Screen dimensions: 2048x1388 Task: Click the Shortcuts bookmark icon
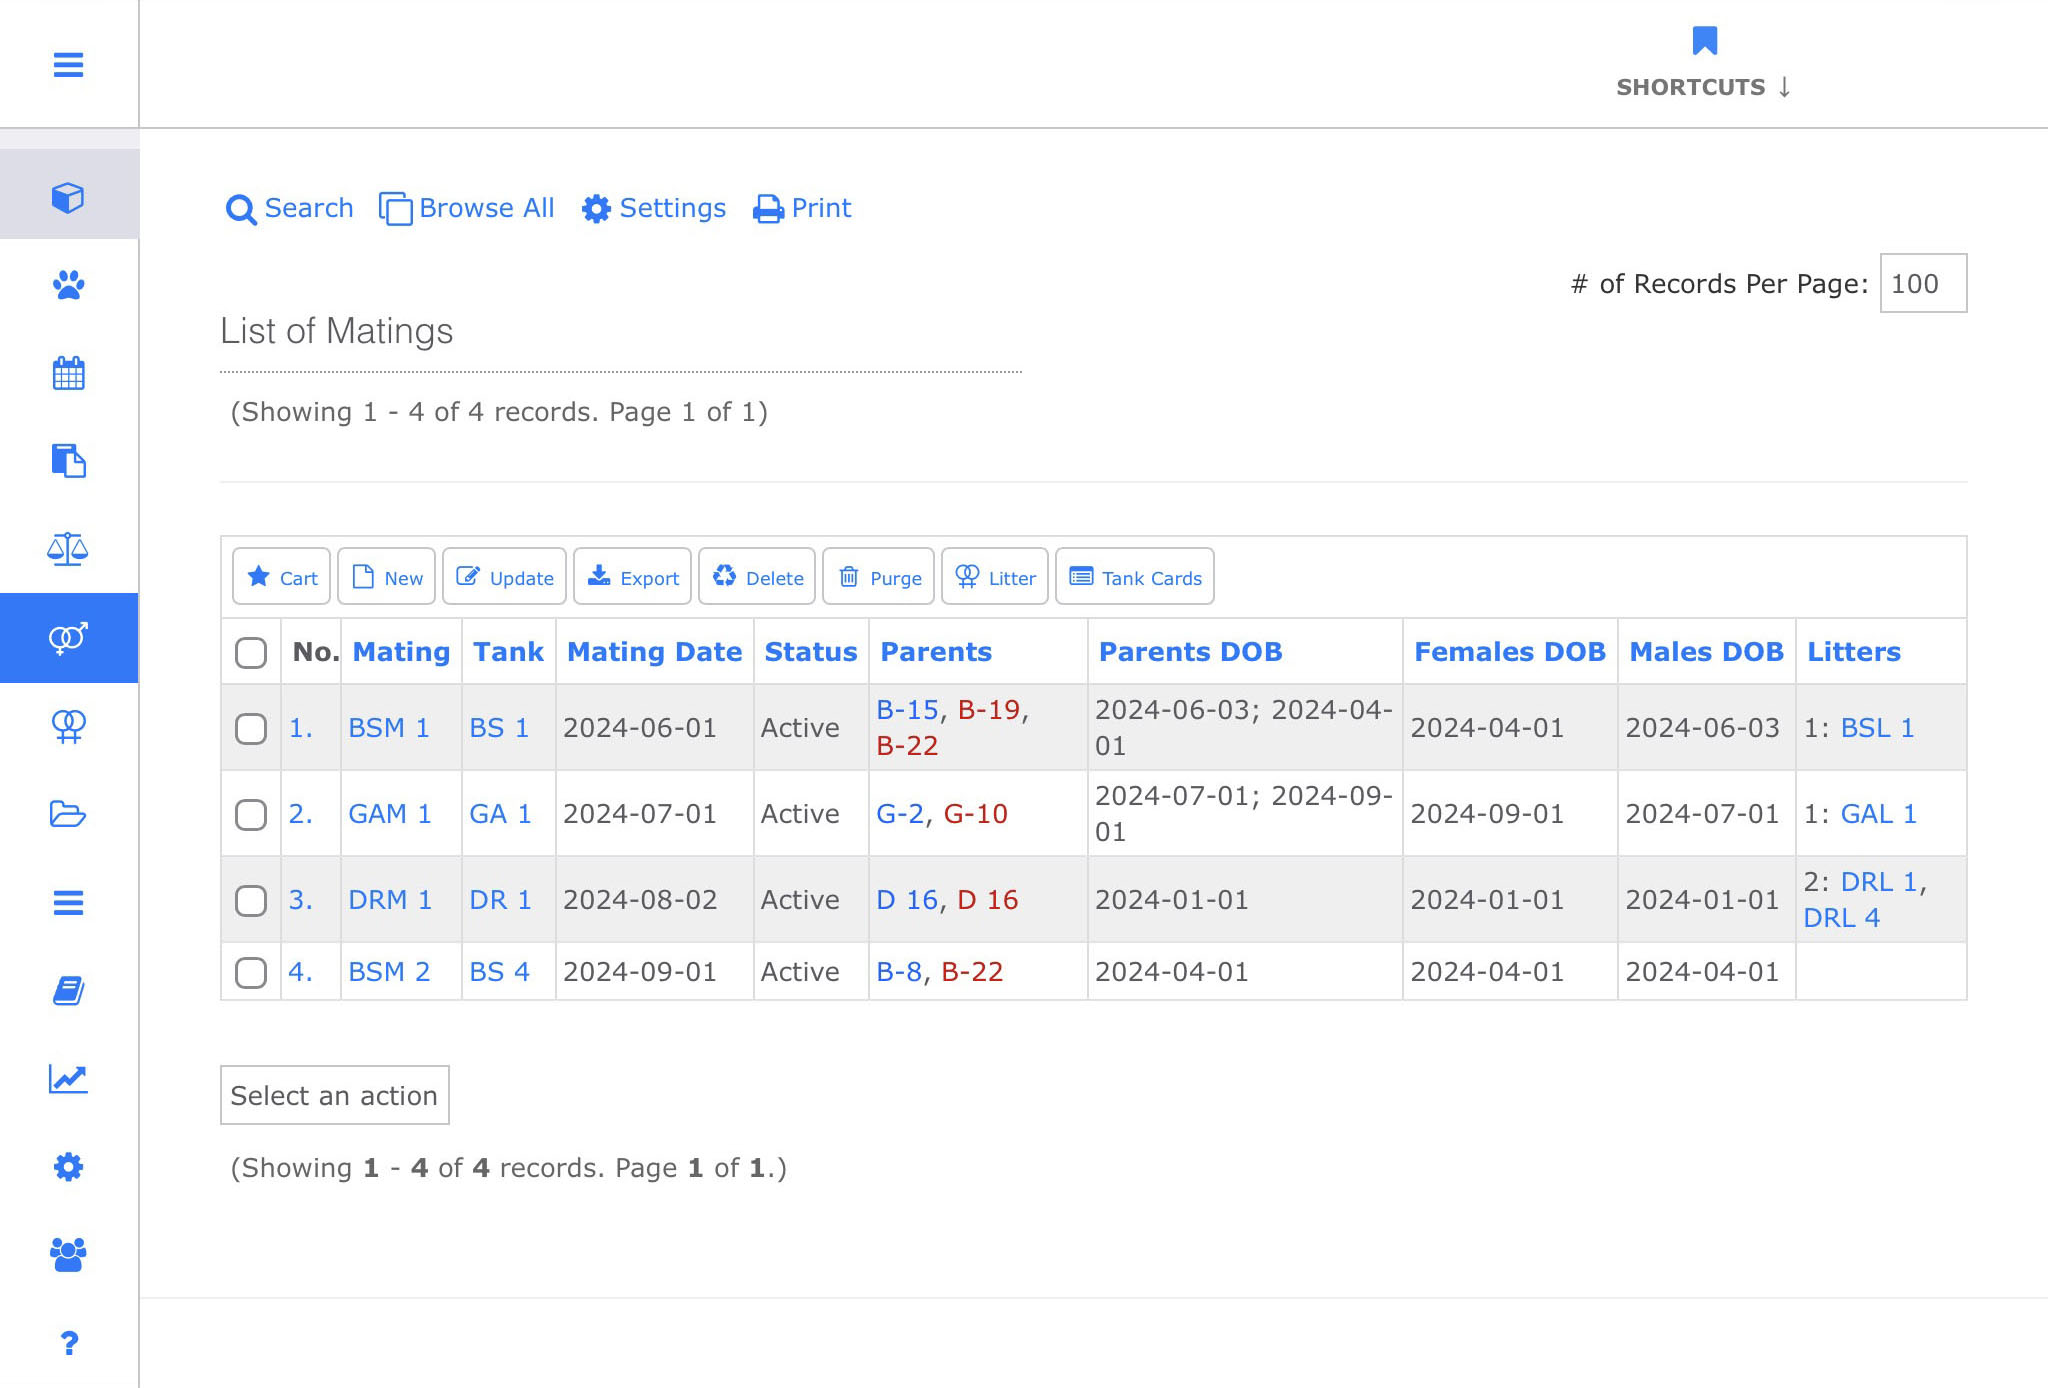[1704, 41]
